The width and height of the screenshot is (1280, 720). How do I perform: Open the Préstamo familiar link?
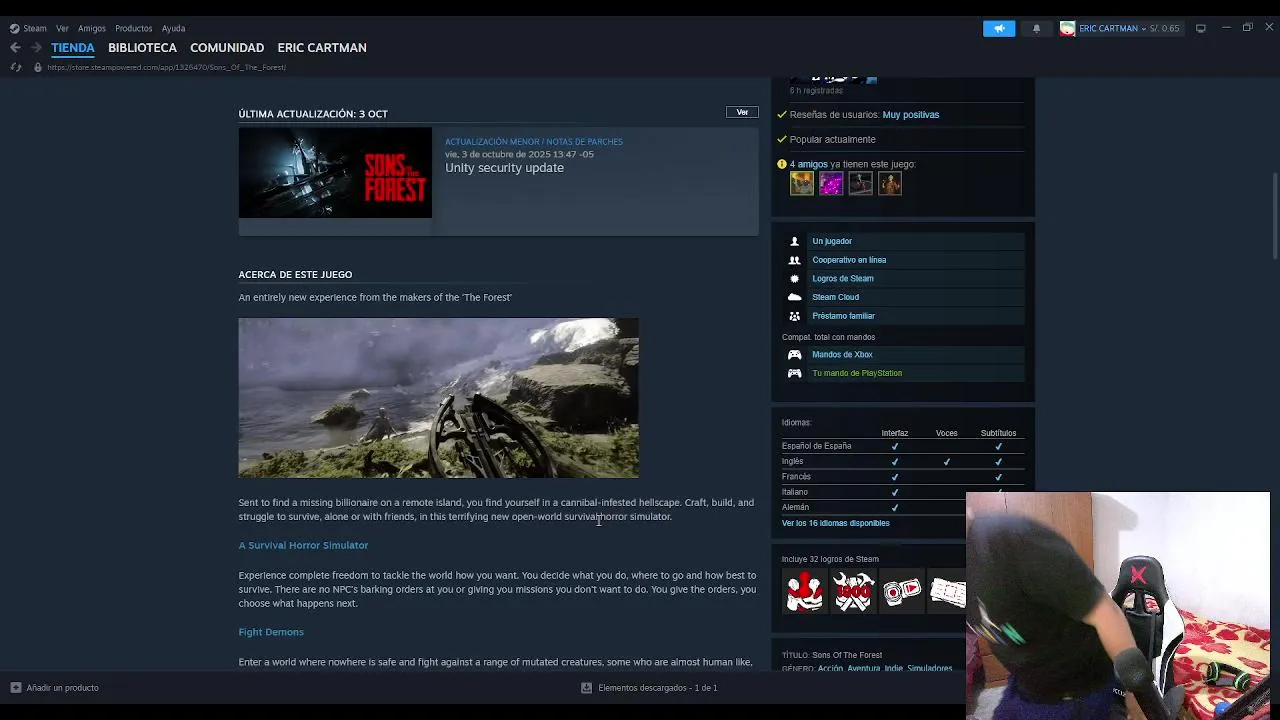coord(843,316)
